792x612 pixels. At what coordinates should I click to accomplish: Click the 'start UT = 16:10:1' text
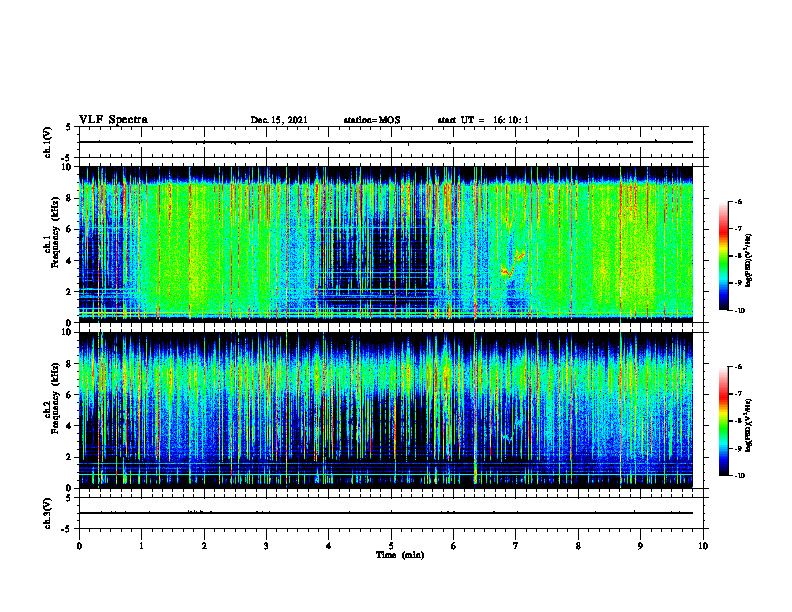coord(483,120)
